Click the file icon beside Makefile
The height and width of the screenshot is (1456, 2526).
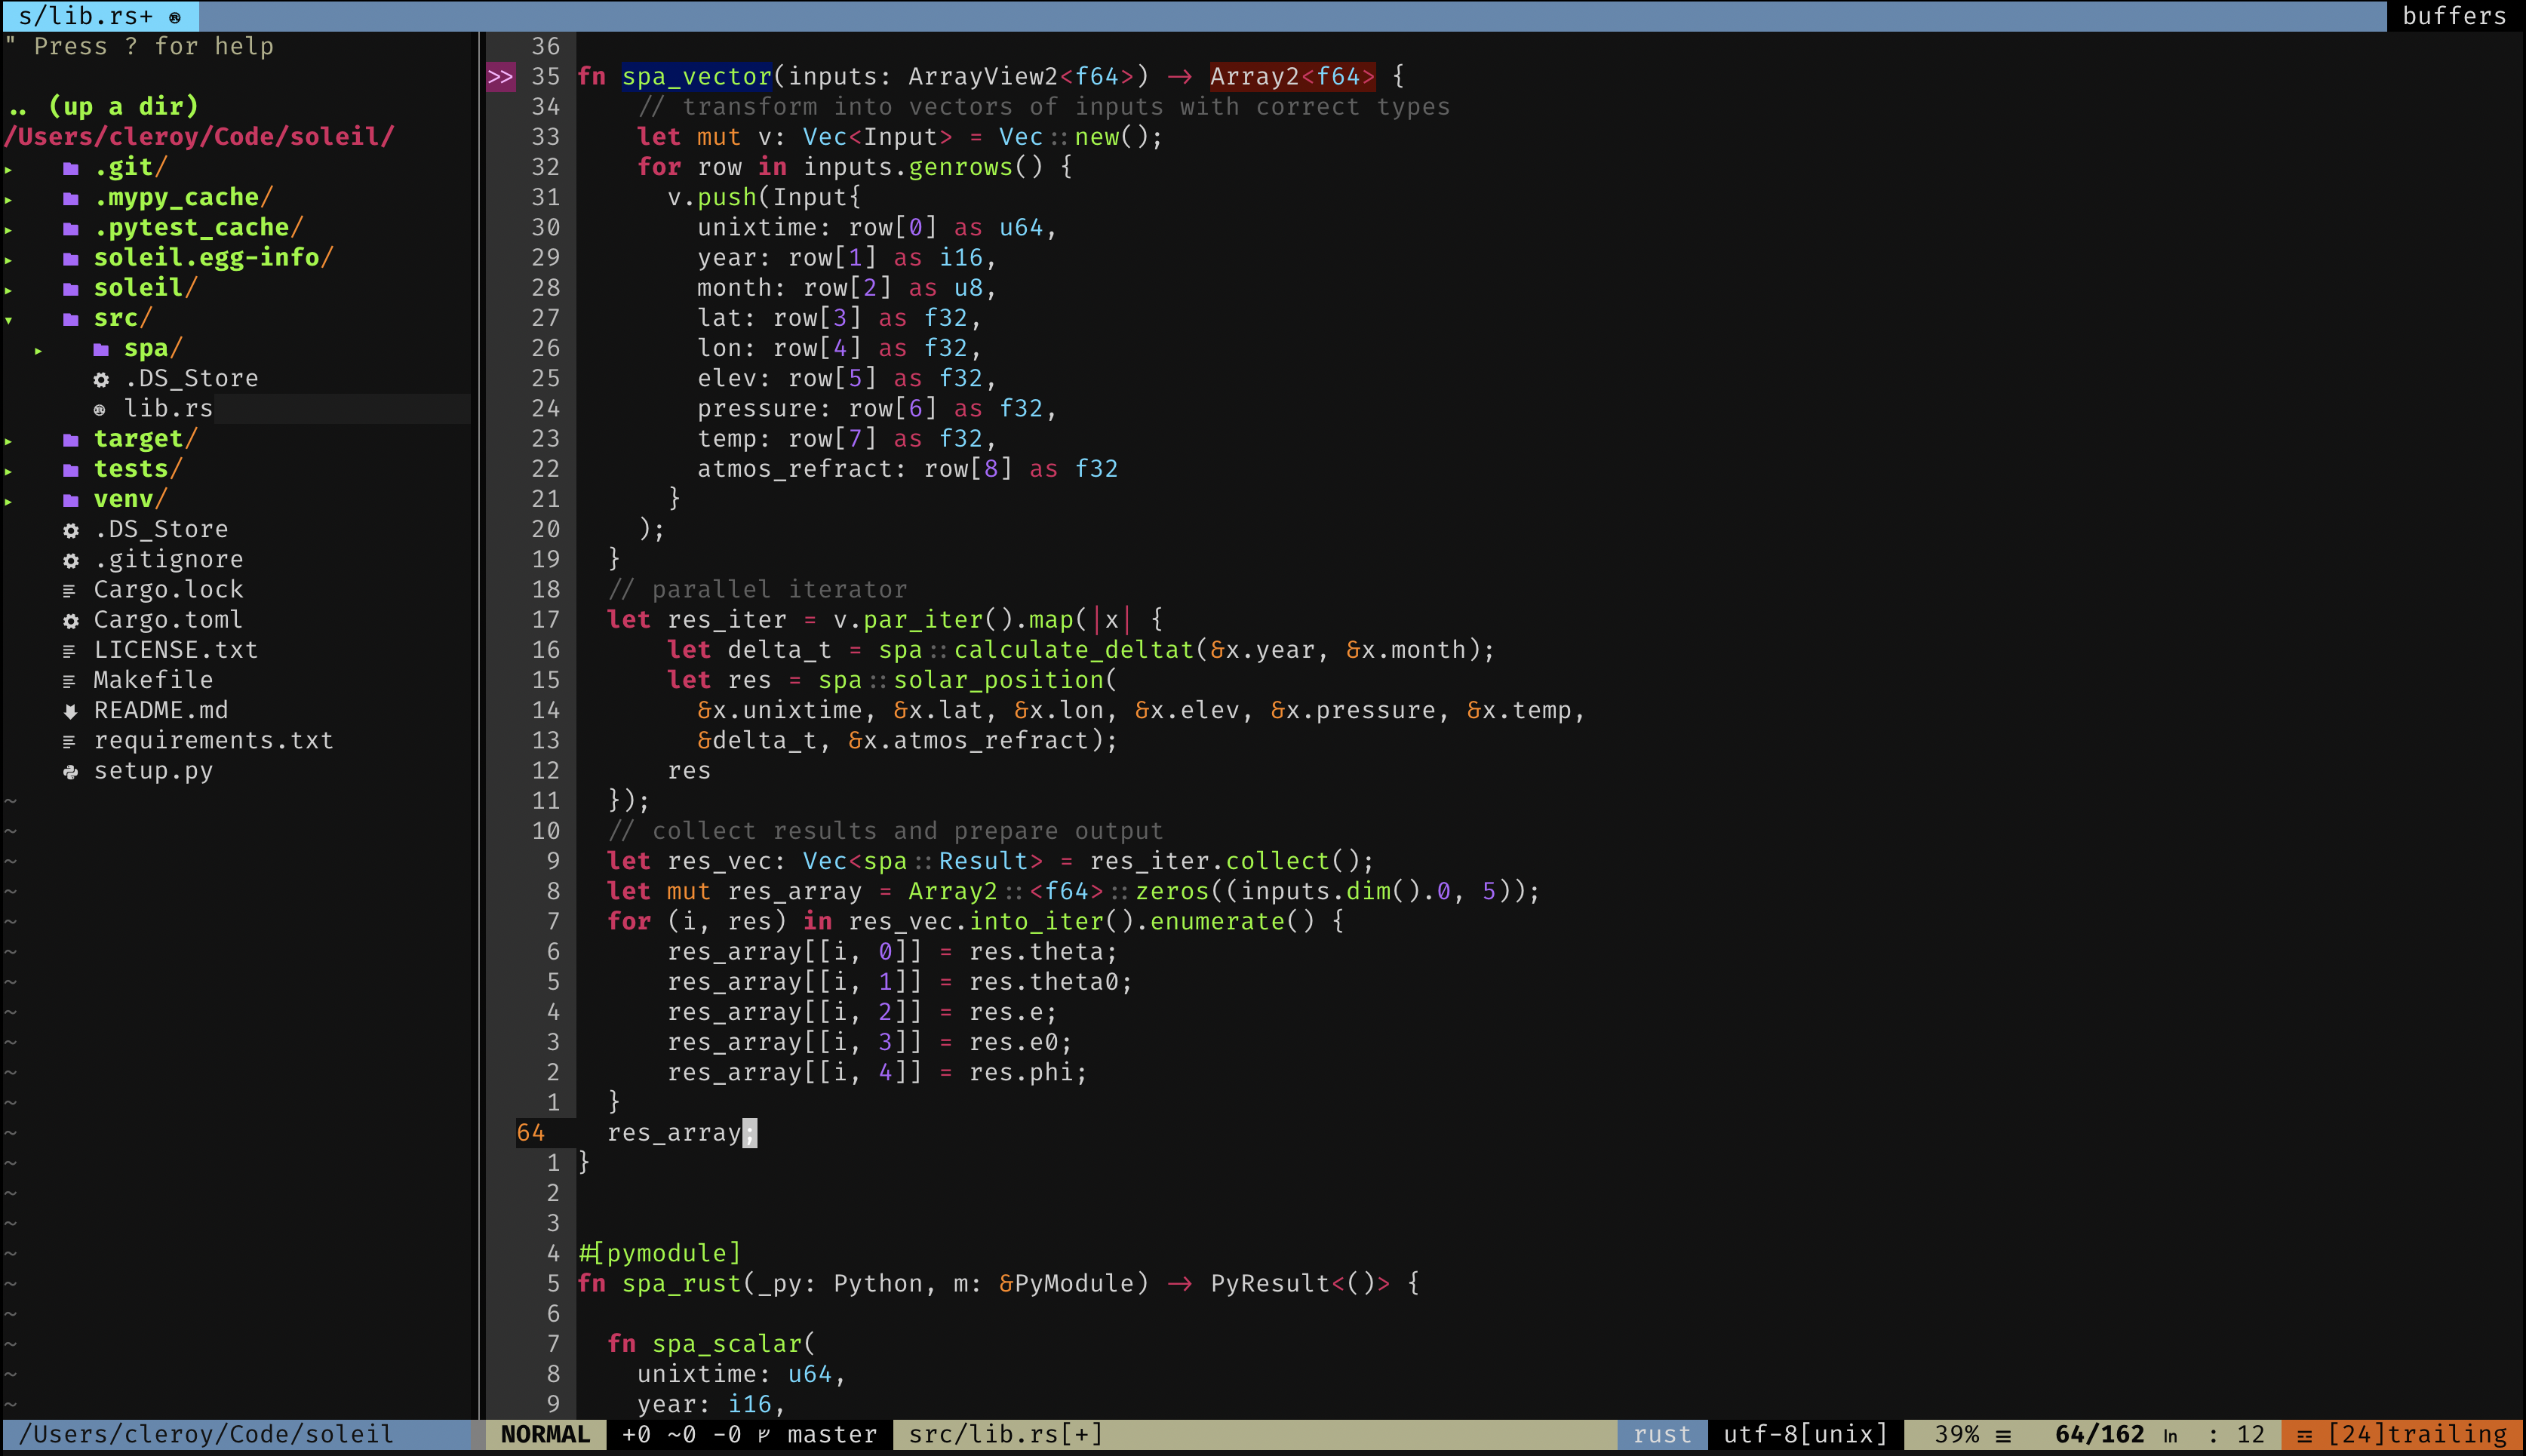[69, 681]
